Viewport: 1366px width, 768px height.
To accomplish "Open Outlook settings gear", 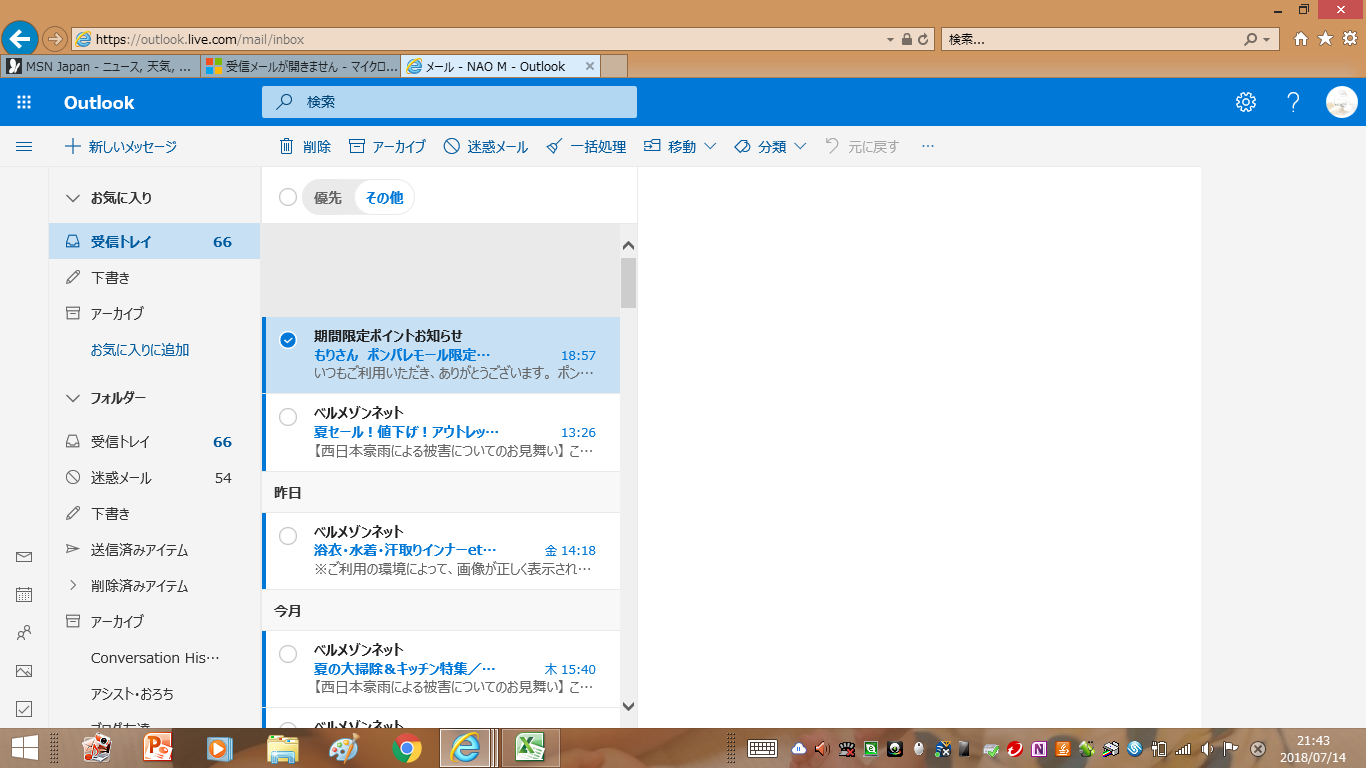I will 1245,102.
